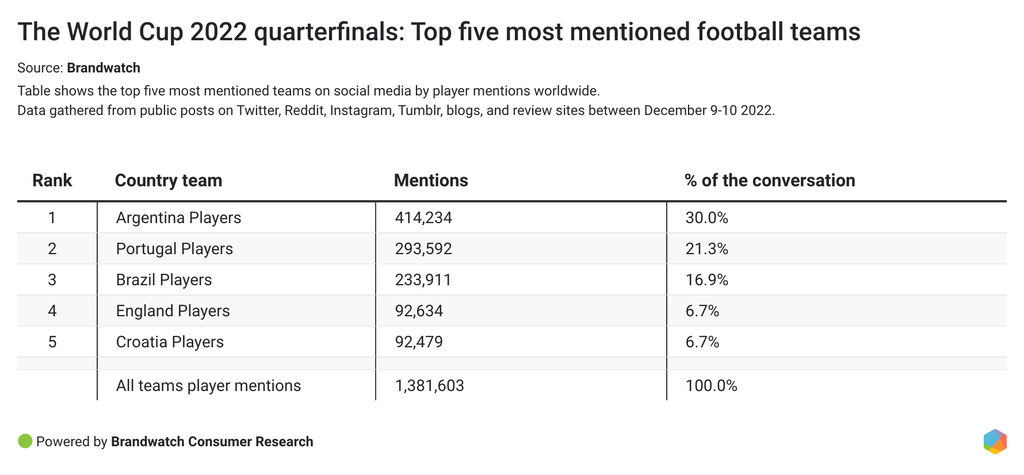
Task: Click the 1,381,603 total mentions value
Action: tap(429, 385)
